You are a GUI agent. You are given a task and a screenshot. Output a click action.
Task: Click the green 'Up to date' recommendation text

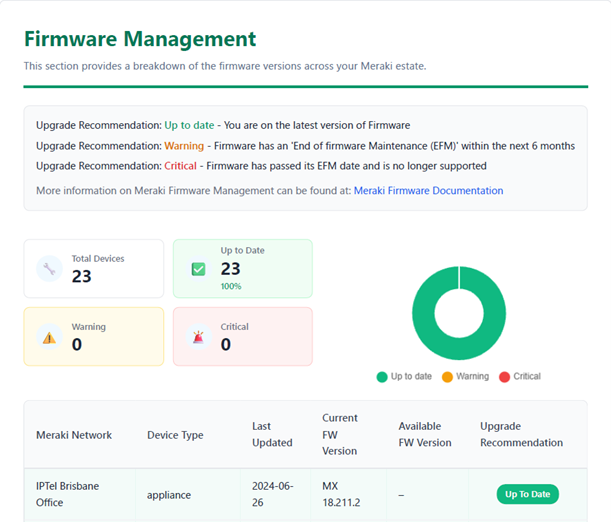click(x=189, y=125)
